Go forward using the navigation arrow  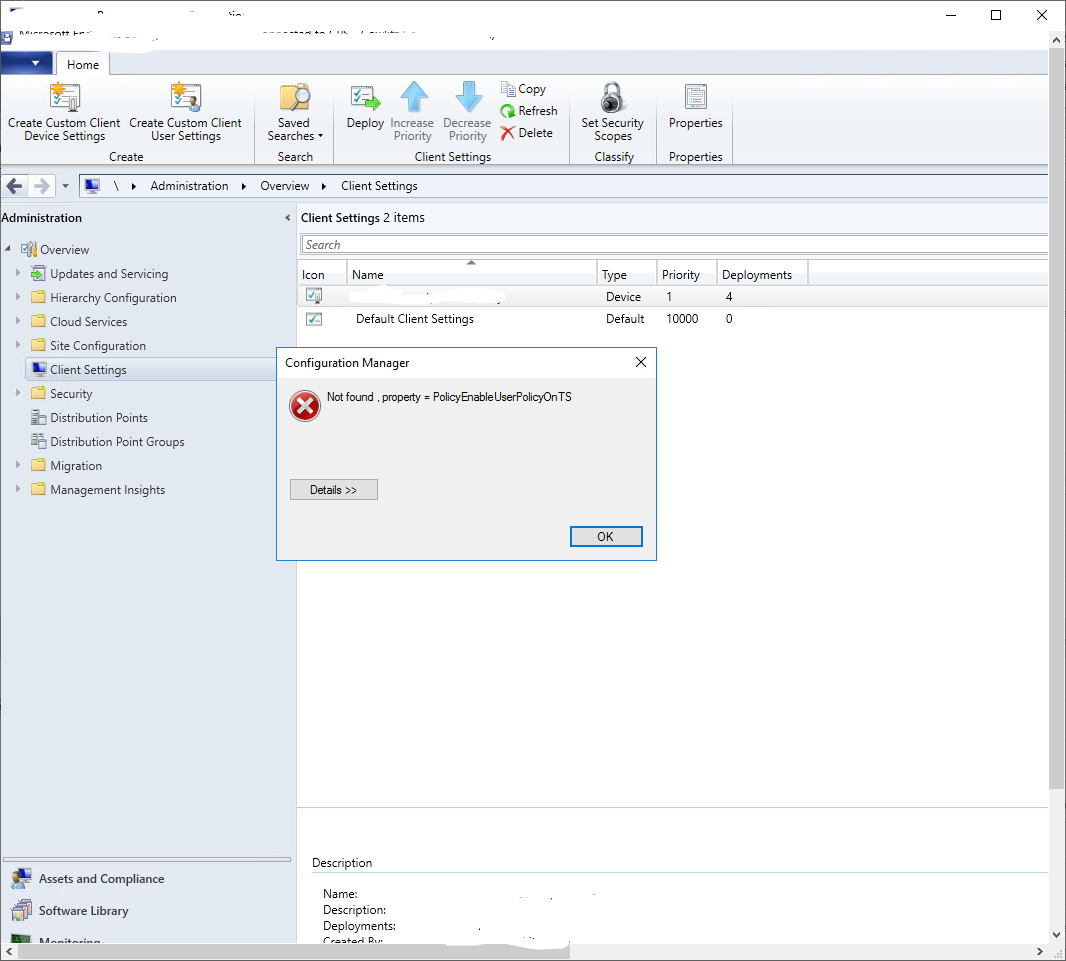(x=41, y=186)
